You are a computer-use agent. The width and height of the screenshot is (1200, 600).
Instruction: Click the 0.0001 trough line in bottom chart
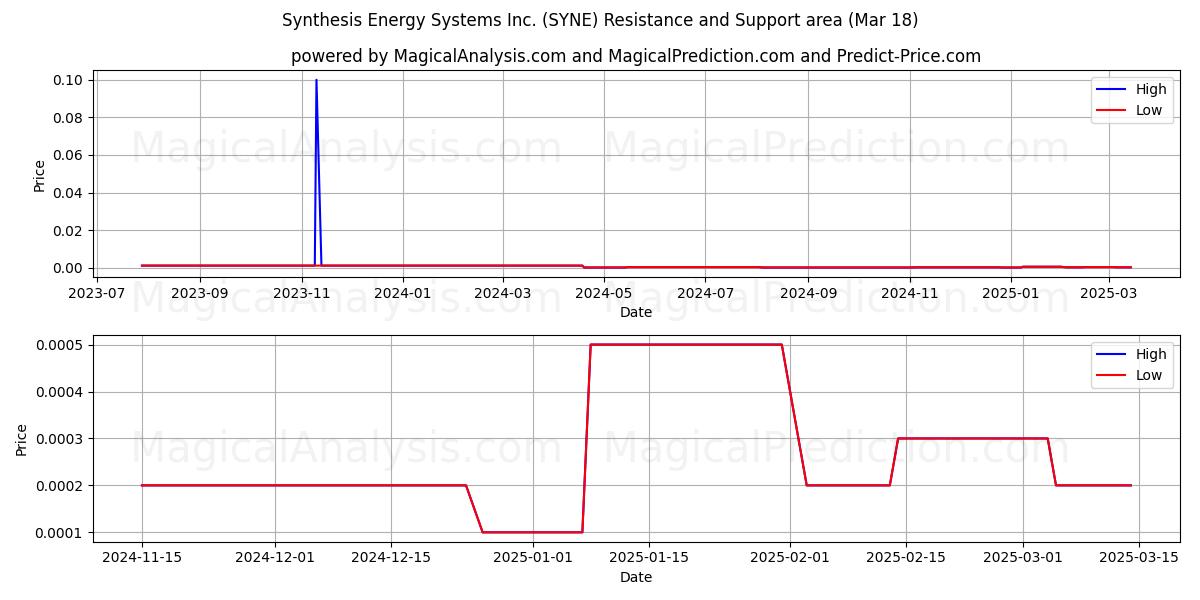click(532, 532)
